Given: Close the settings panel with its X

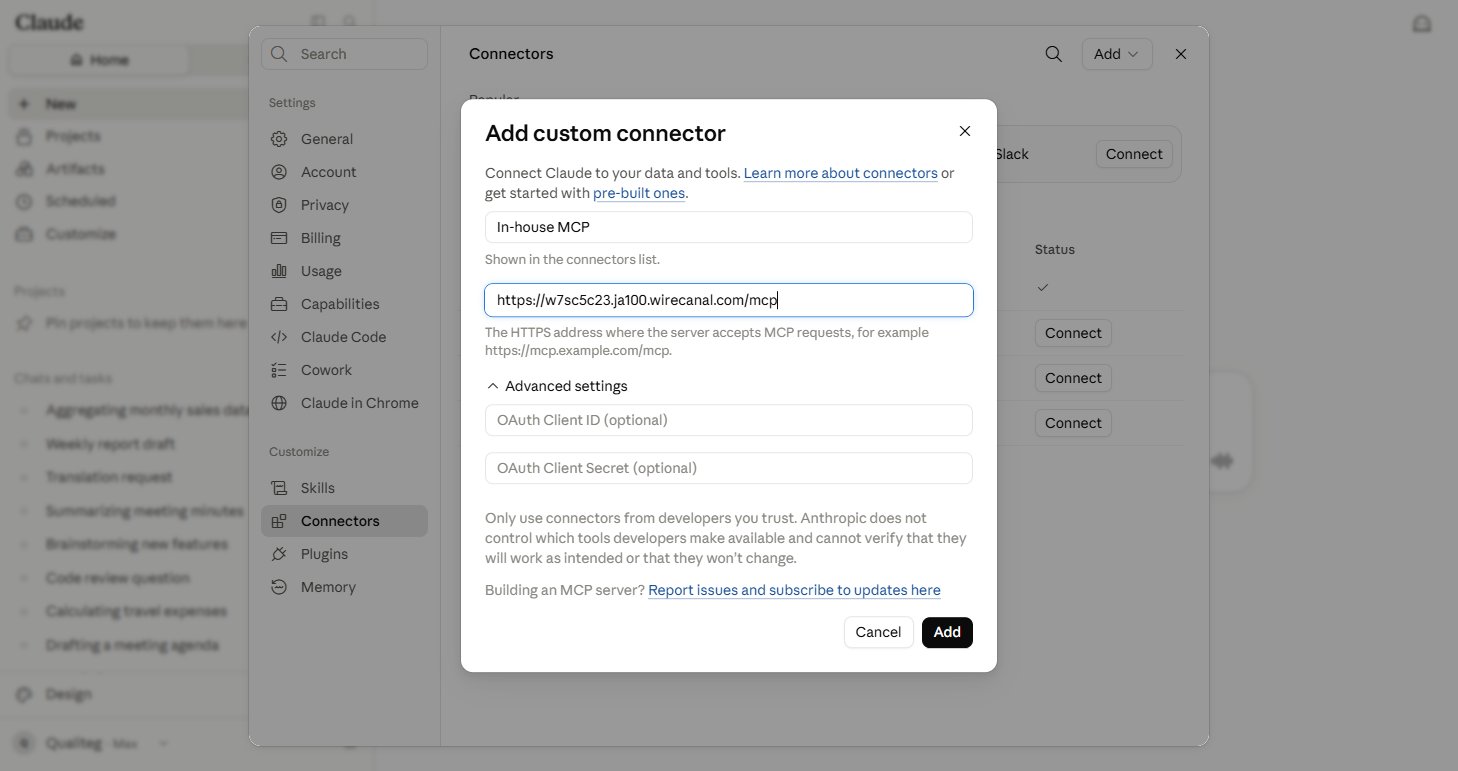Looking at the screenshot, I should [x=1181, y=54].
